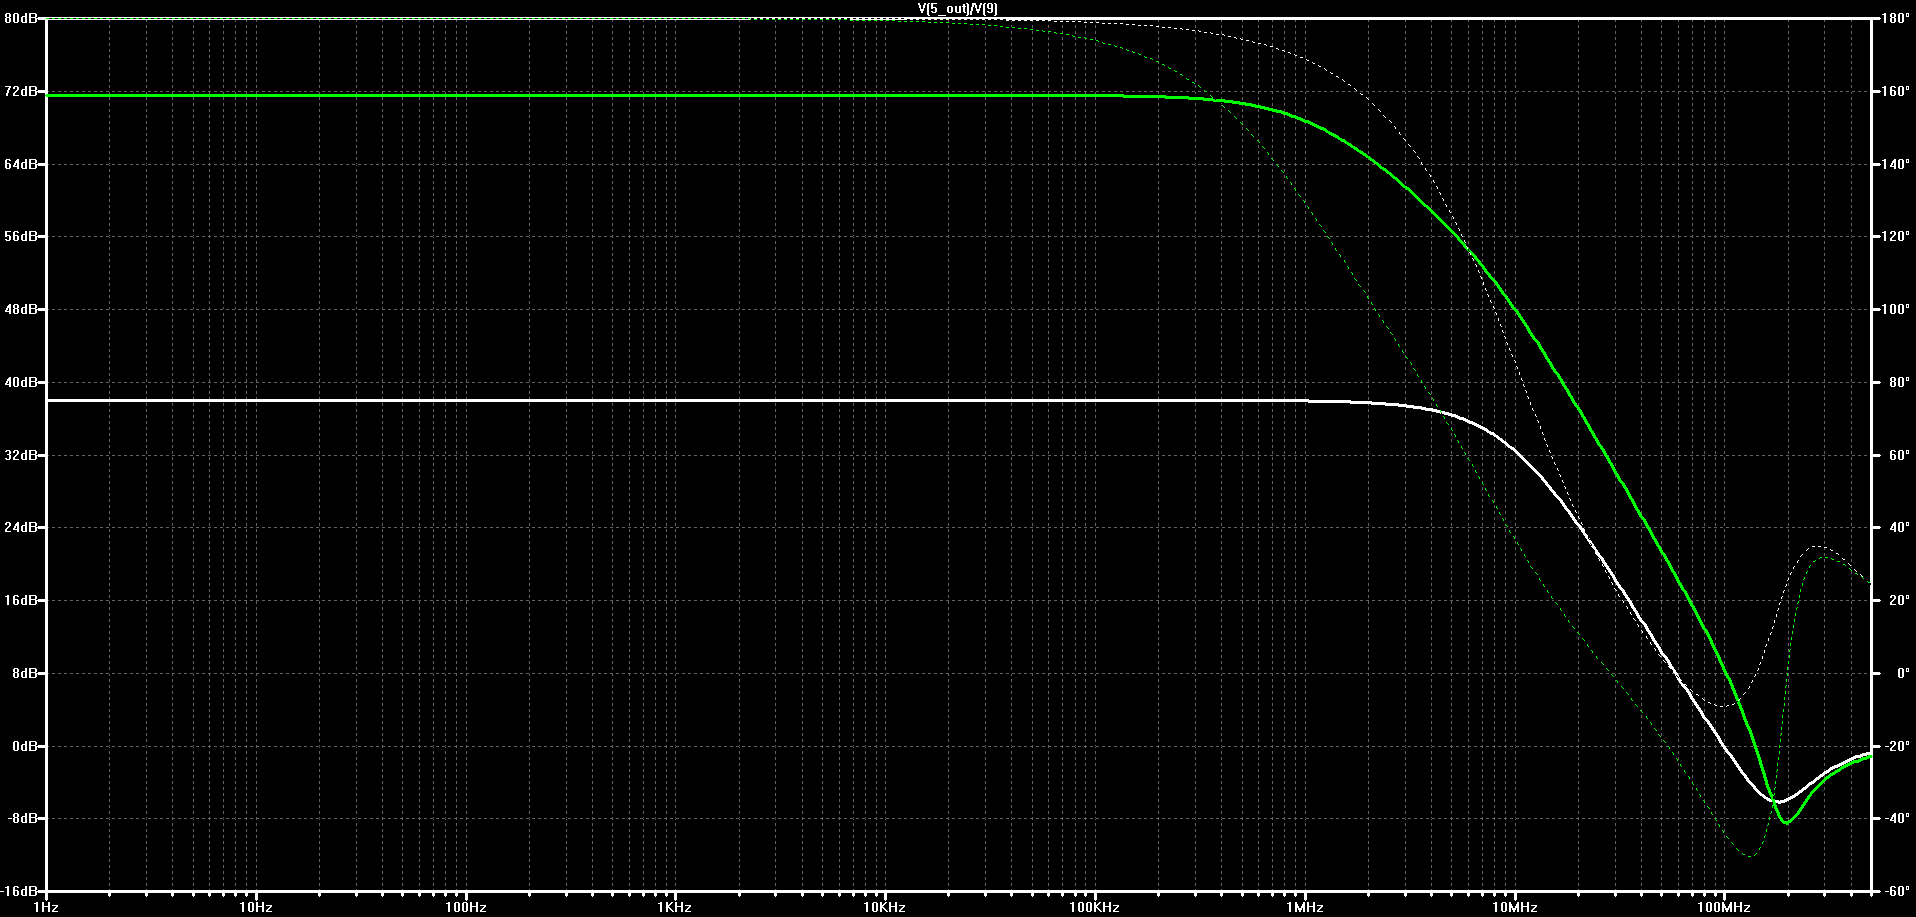Viewport: 1916px width, 917px height.
Task: Click the 0dB gain axis label
Action: [x=24, y=746]
